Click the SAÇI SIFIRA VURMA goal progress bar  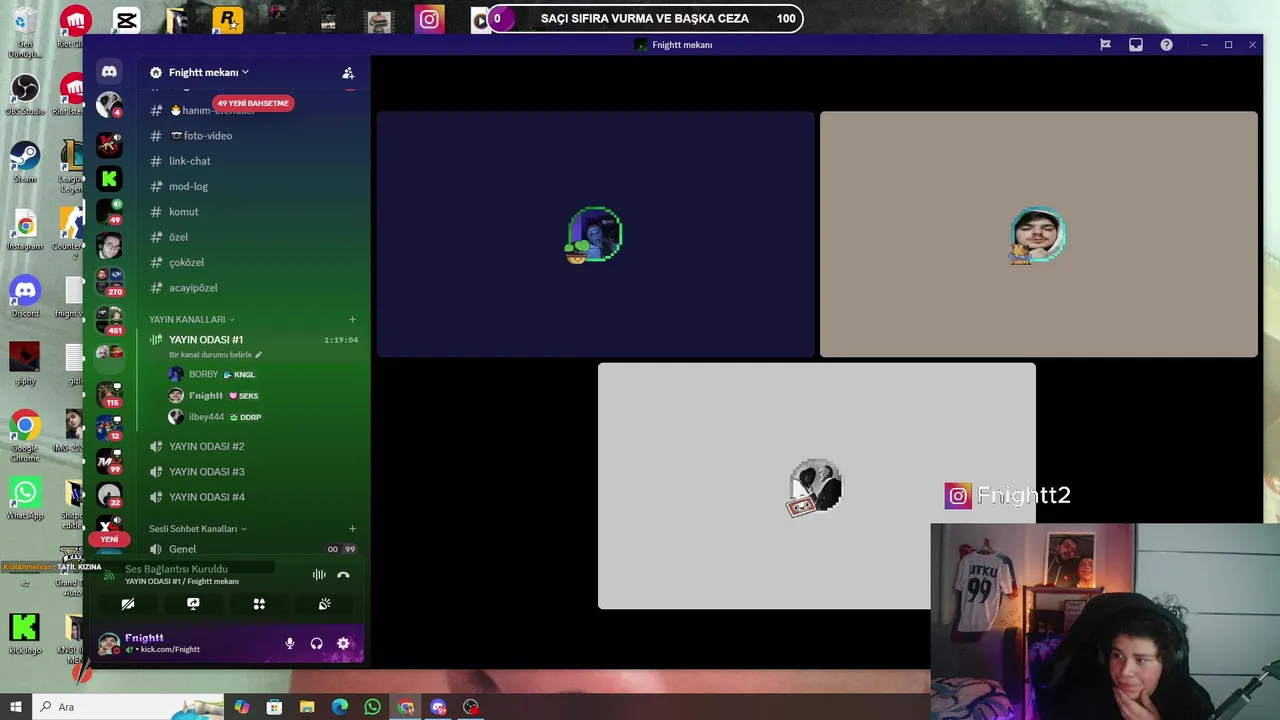(645, 19)
